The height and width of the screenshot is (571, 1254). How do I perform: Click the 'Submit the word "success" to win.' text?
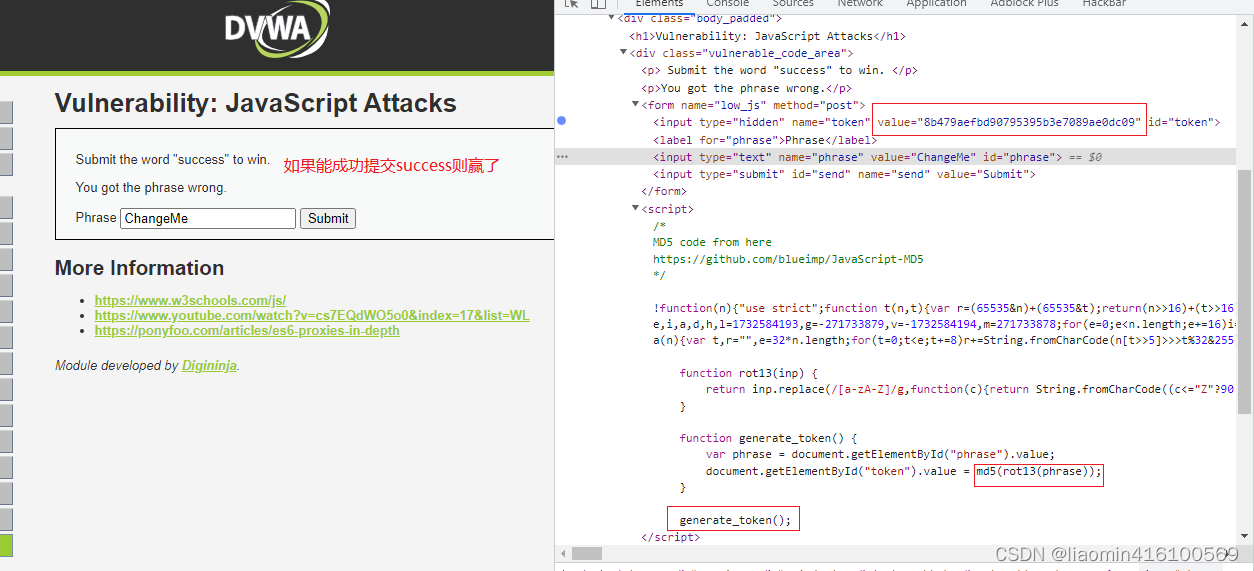click(x=173, y=159)
